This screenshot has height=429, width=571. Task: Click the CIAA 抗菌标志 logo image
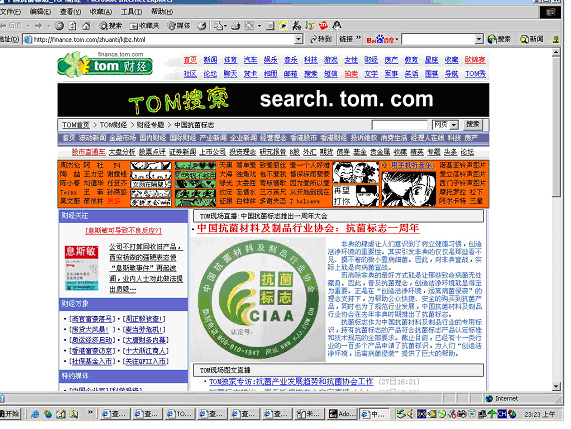click(258, 299)
